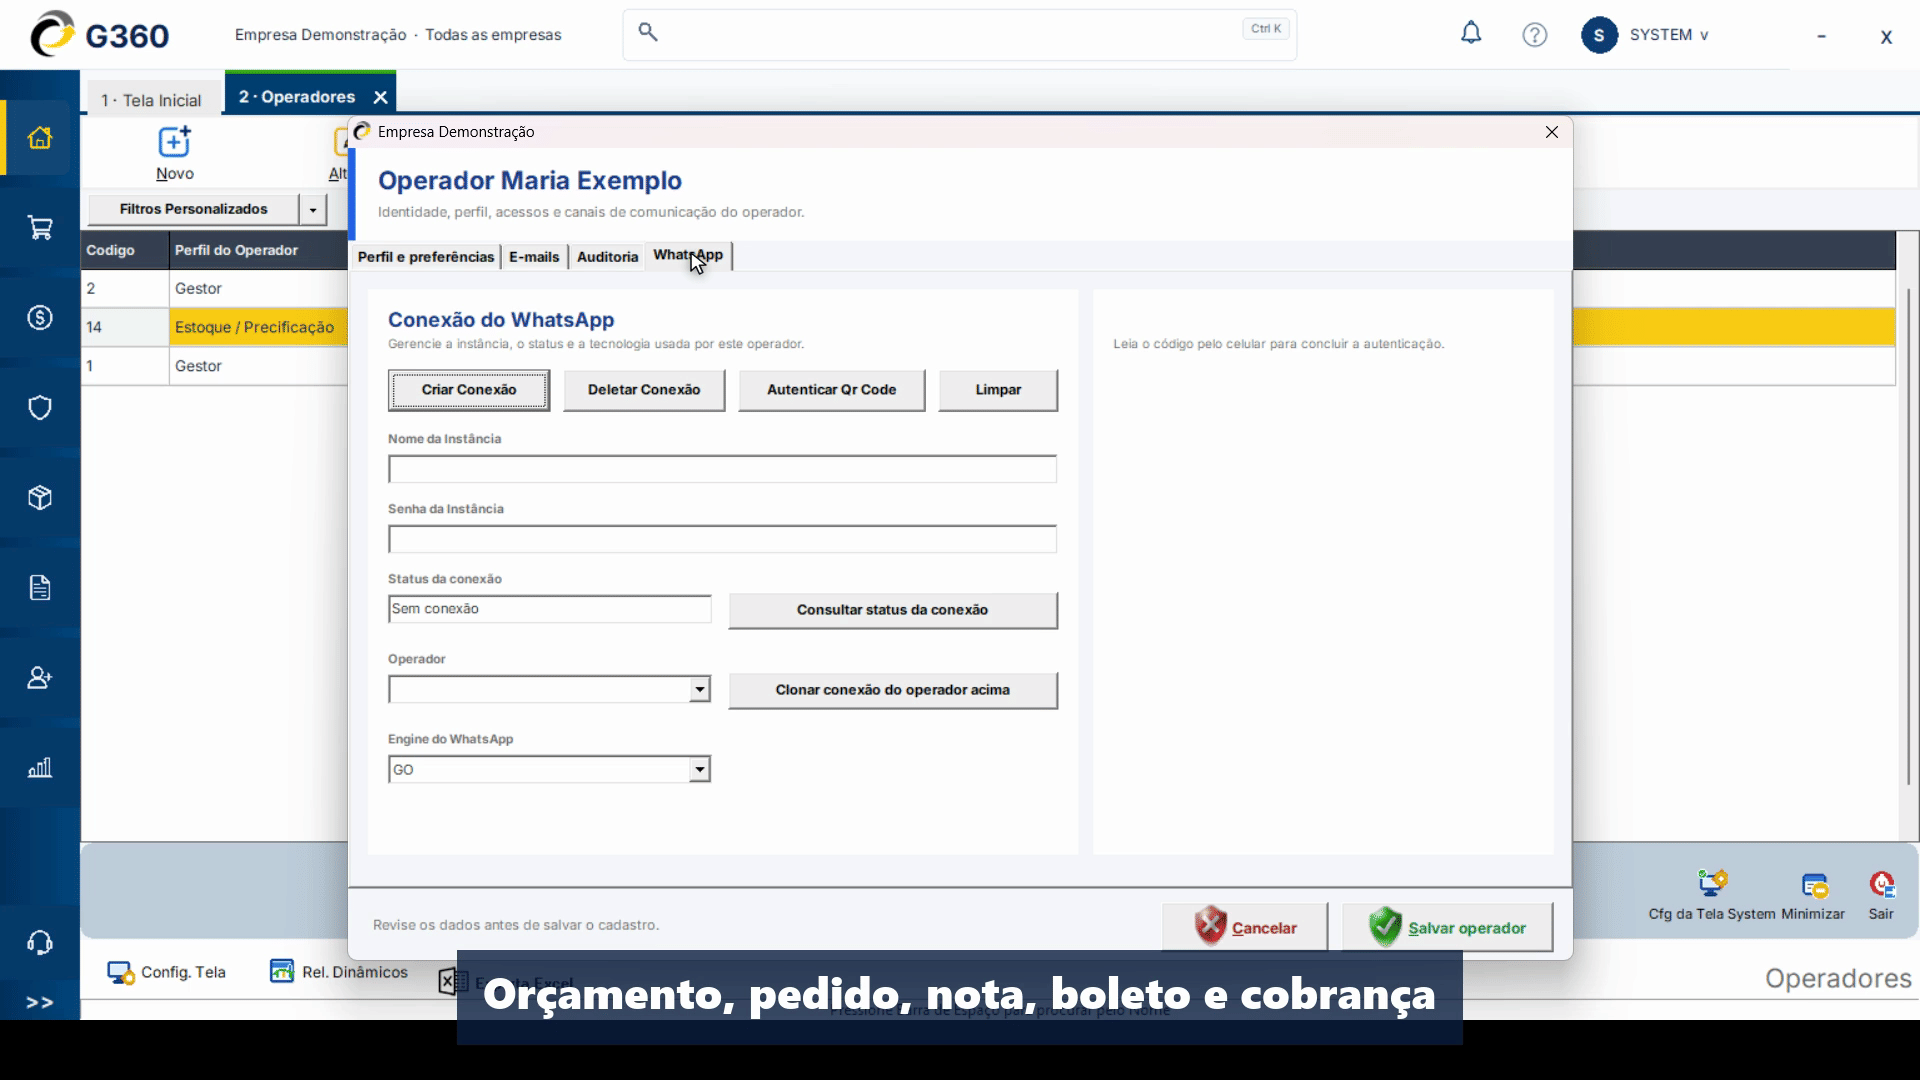The width and height of the screenshot is (1920, 1080).
Task: Click Clonar conexão do operador acima
Action: [893, 690]
